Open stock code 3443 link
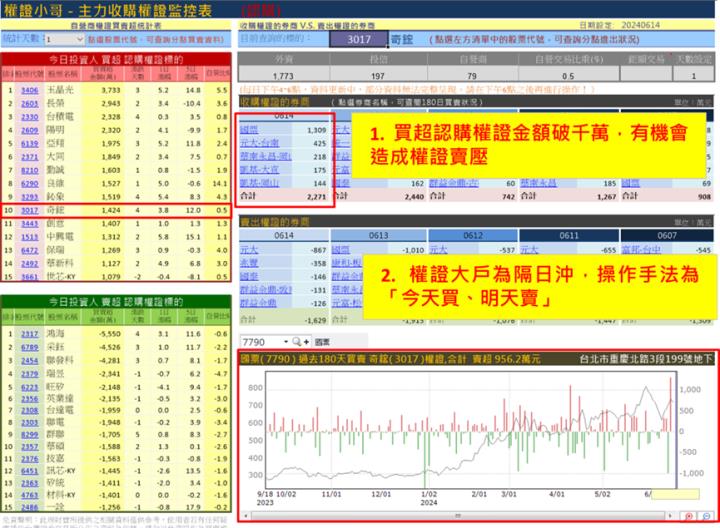This screenshot has width=720, height=528. pos(30,224)
